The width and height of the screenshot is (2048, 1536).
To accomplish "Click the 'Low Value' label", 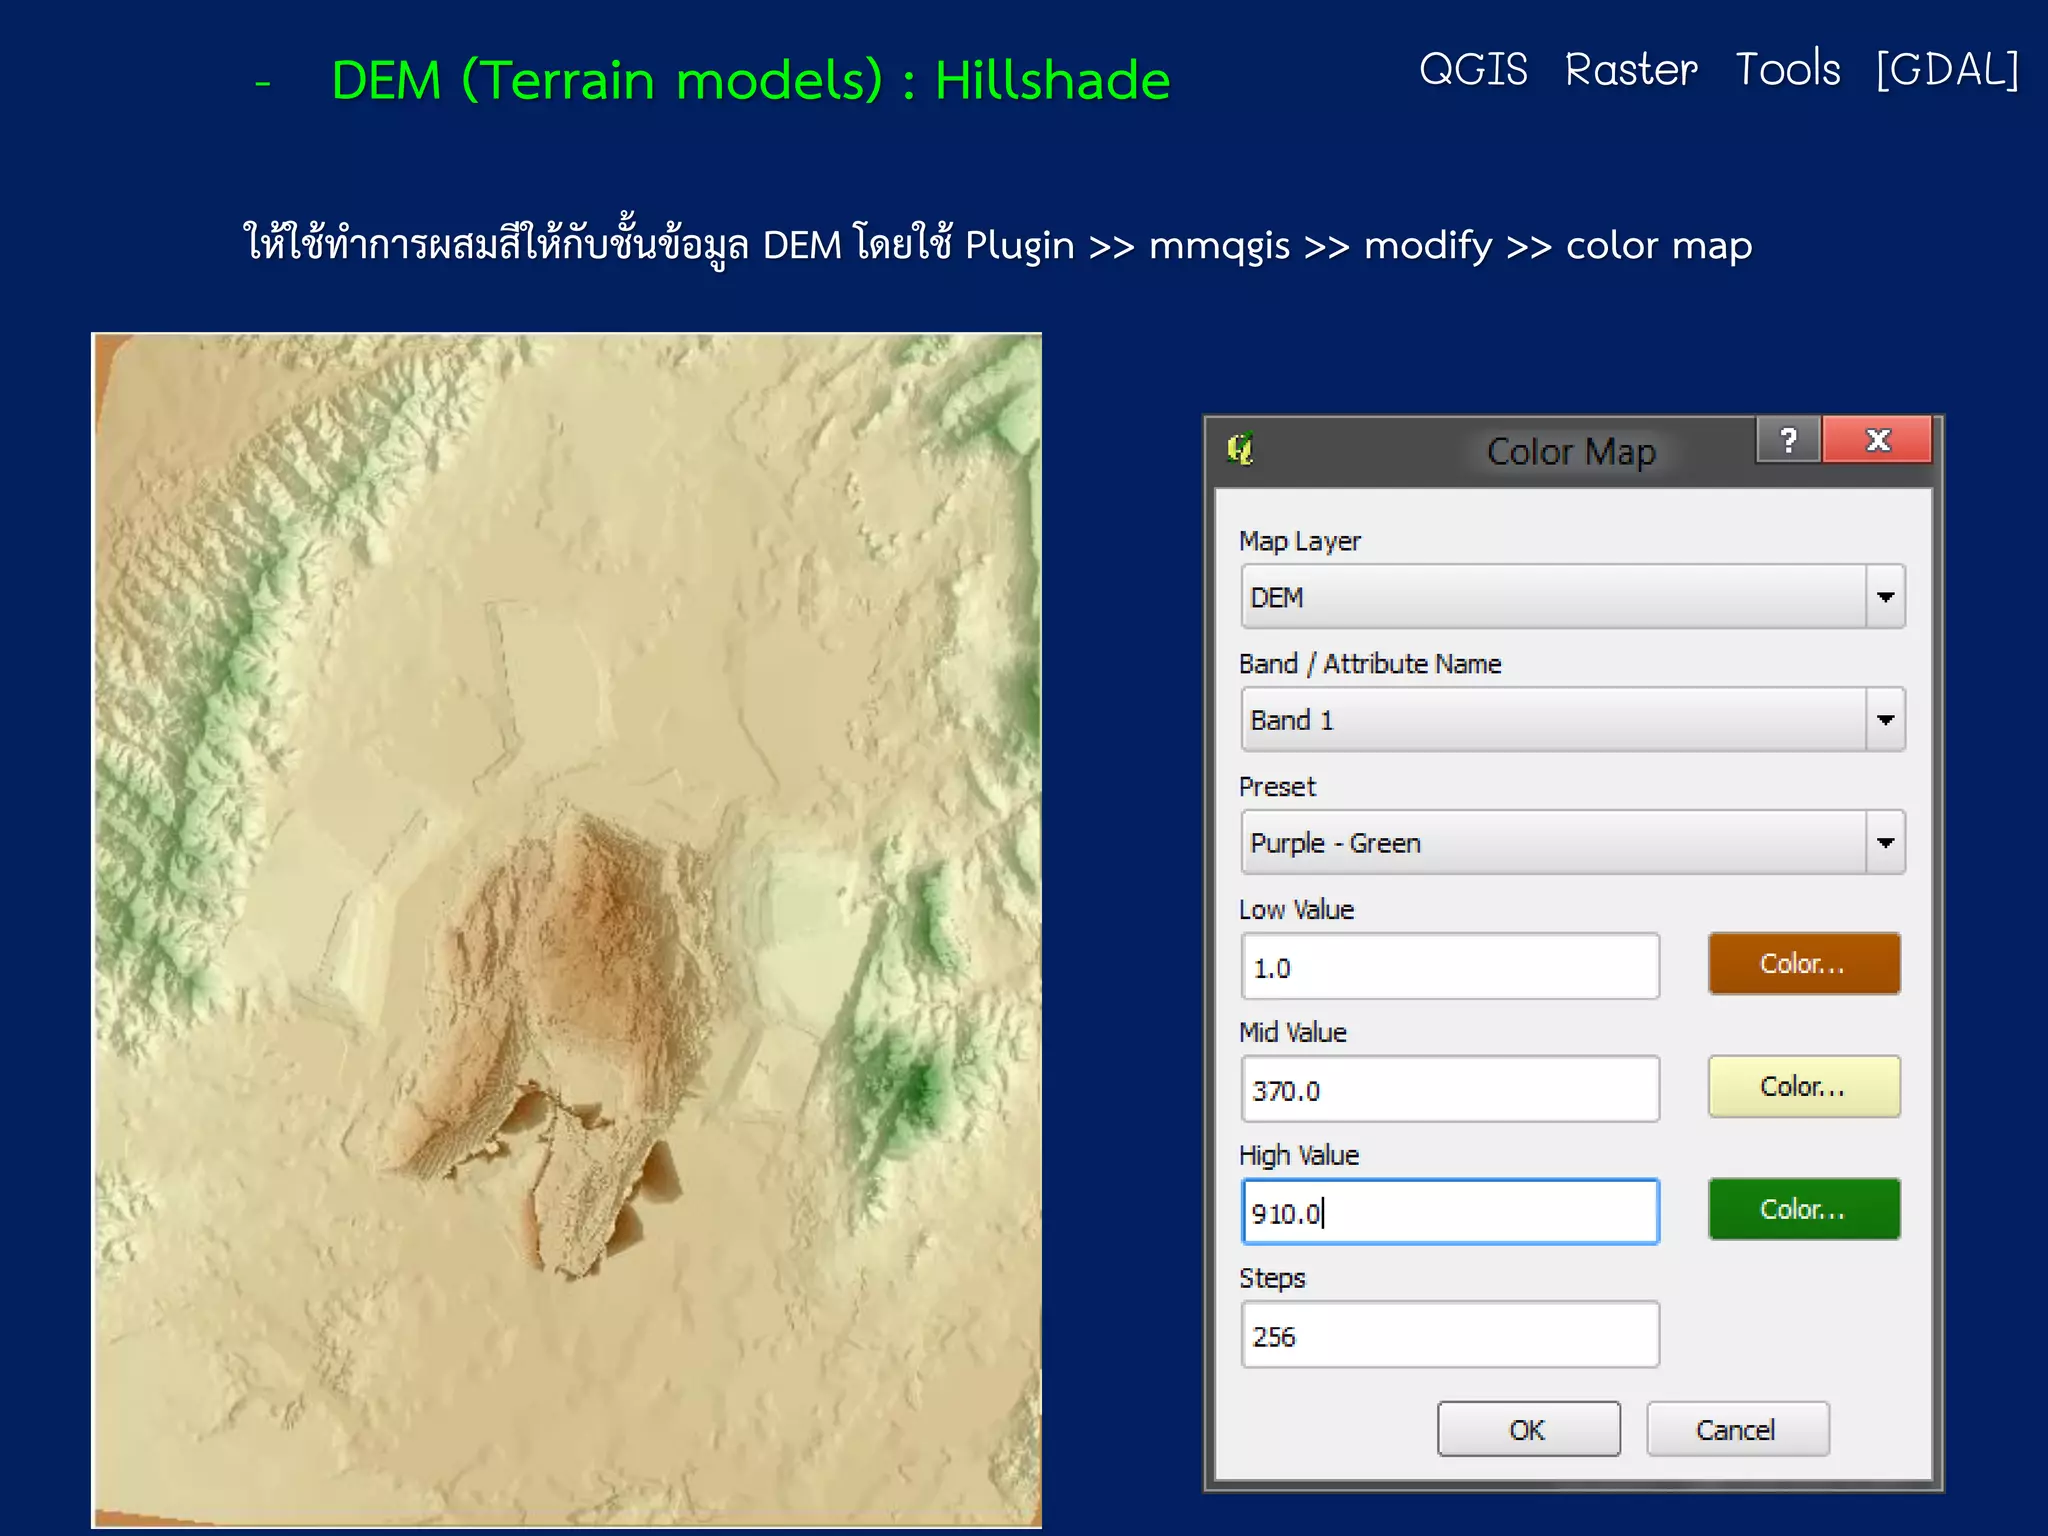I will click(x=1296, y=910).
